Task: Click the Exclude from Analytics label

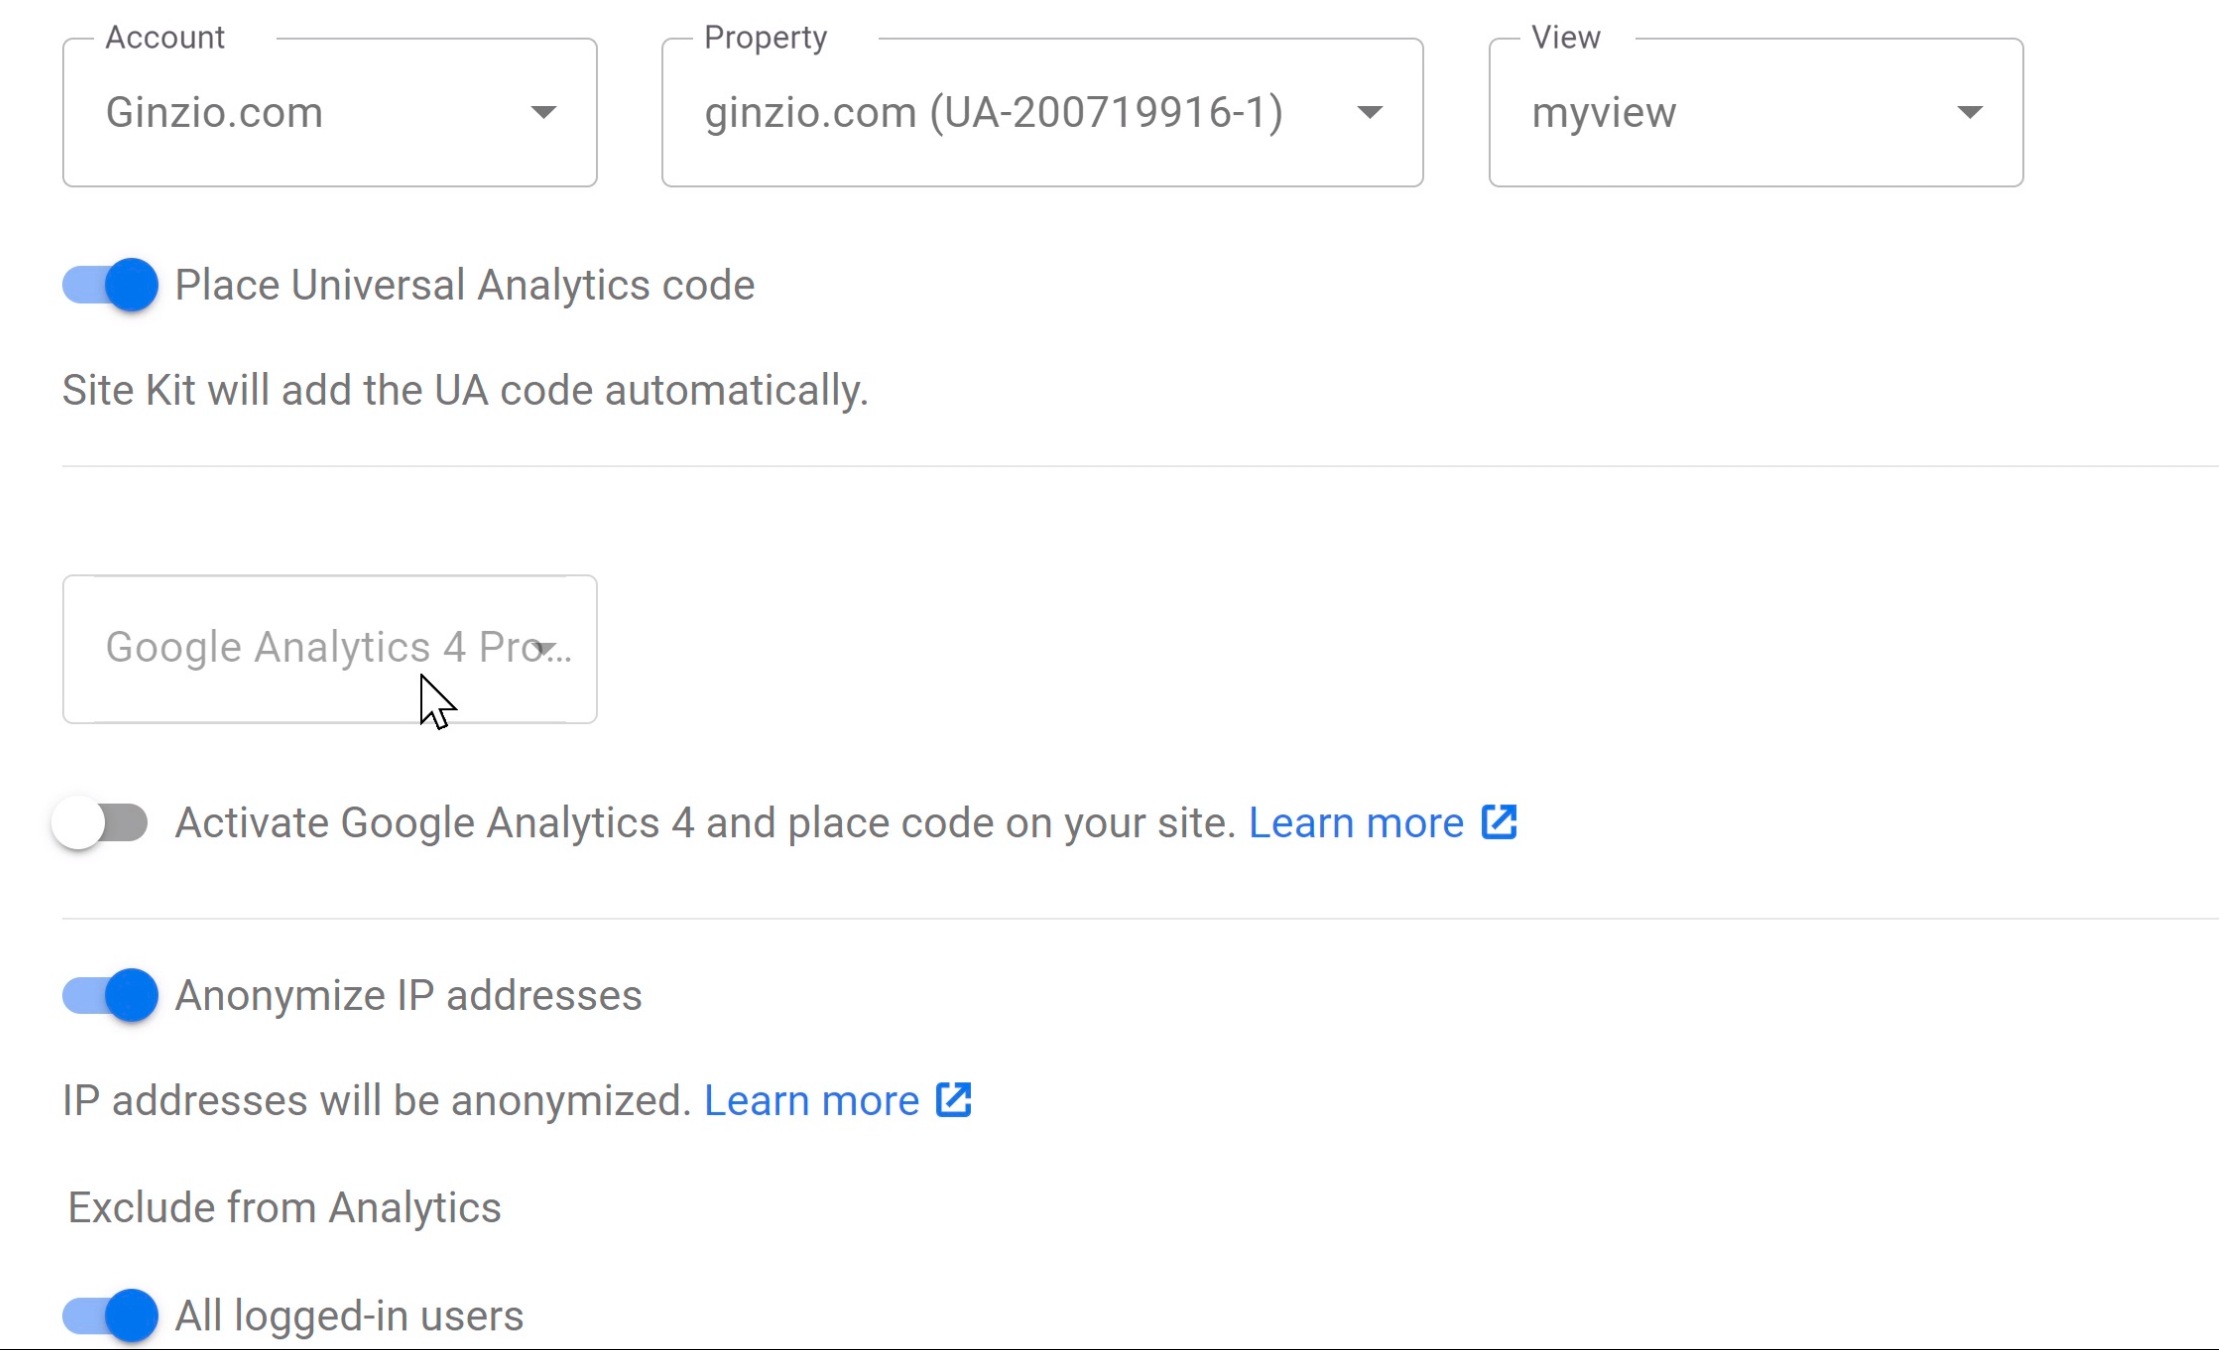Action: [284, 1207]
